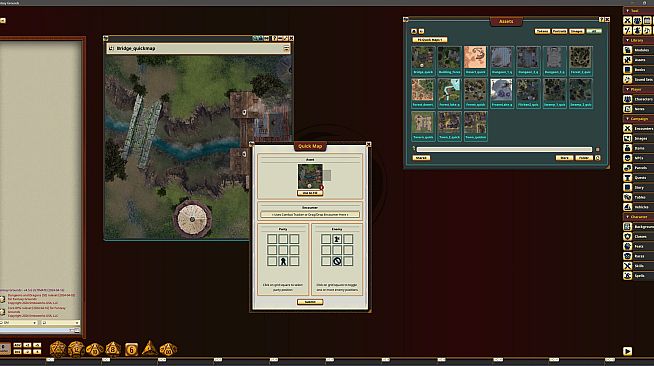Filter assets by Portraits
The image size is (654, 366).
pyautogui.click(x=559, y=31)
